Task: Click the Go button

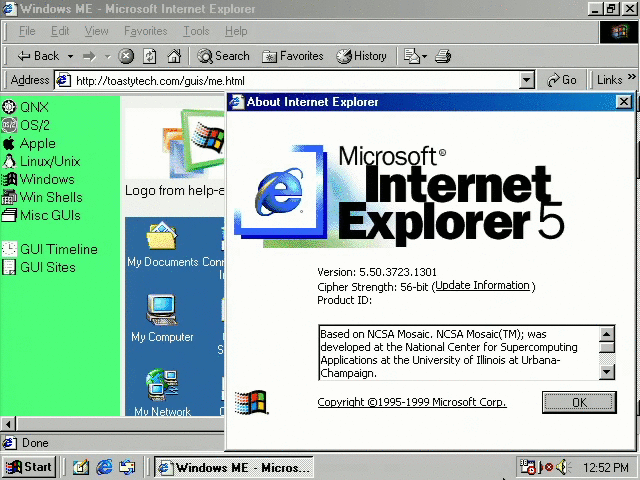Action: 562,80
